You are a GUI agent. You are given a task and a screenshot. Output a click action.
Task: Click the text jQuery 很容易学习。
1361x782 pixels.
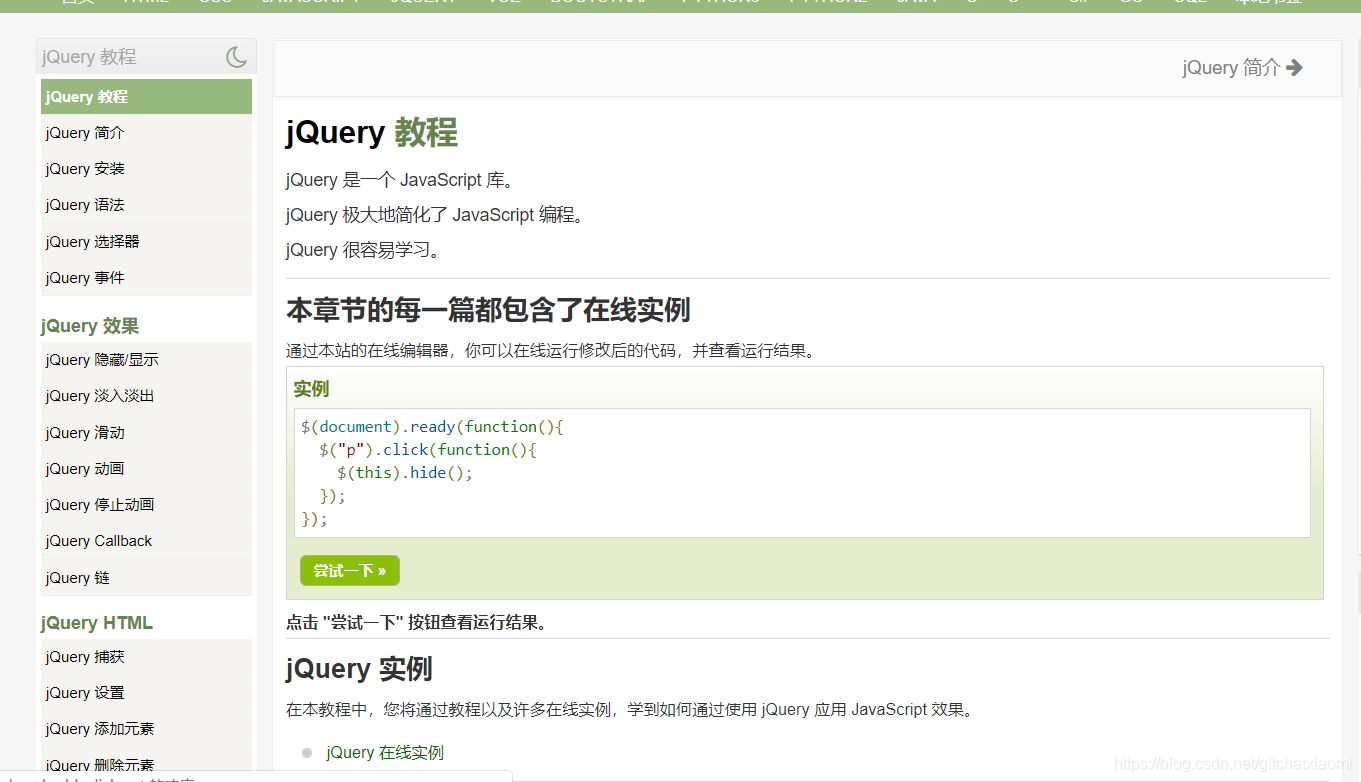[363, 250]
